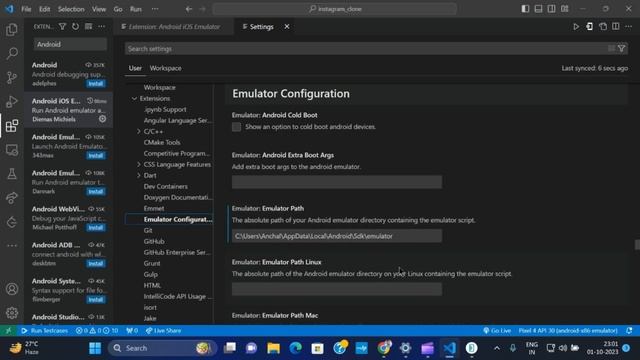Open editor more actions ellipsis
The width and height of the screenshot is (640, 360).
pyautogui.click(x=629, y=27)
